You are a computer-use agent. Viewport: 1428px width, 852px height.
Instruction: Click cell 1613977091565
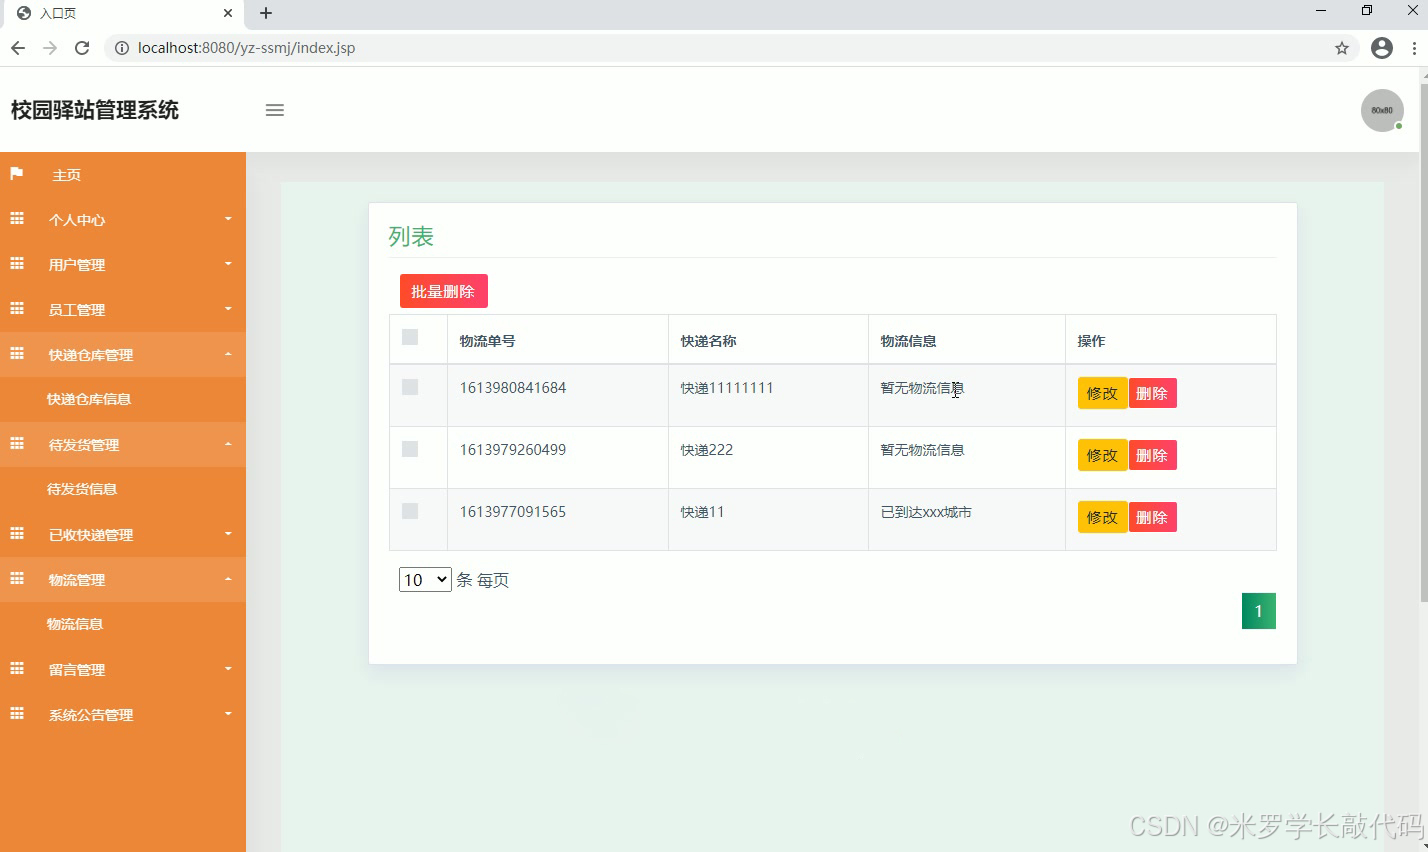513,512
